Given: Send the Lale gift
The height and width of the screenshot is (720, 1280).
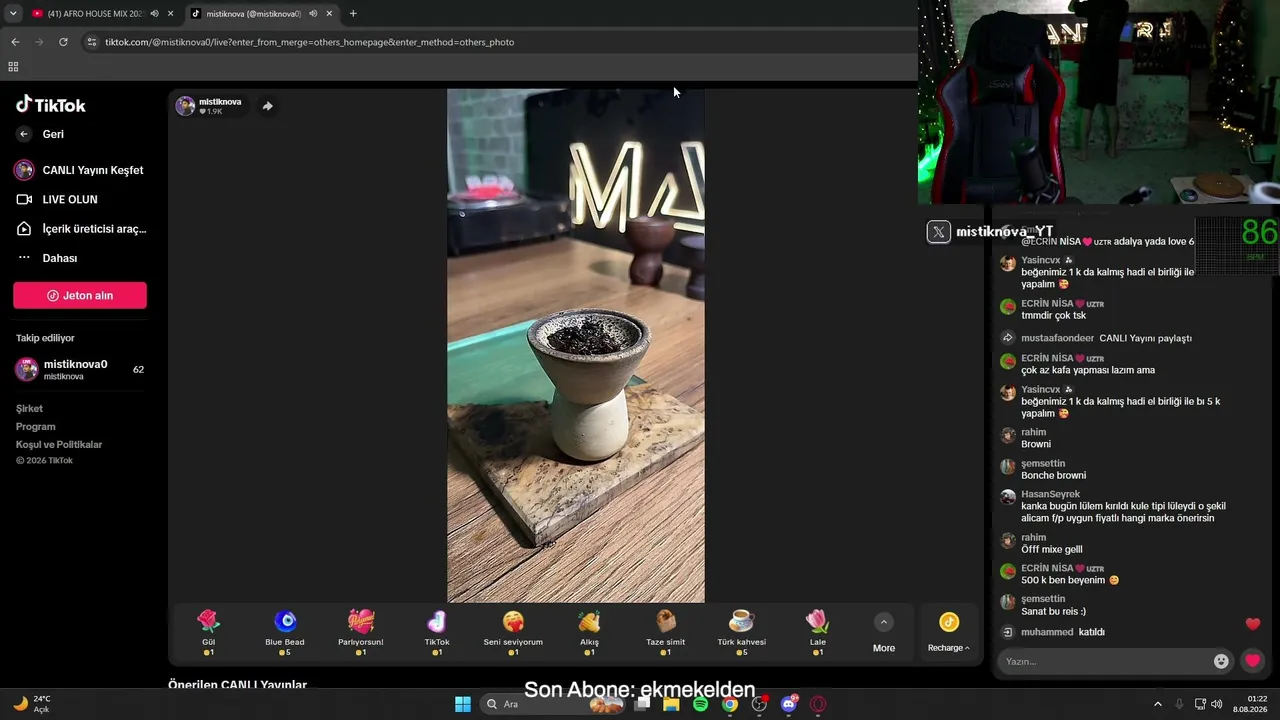Looking at the screenshot, I should click(x=818, y=632).
